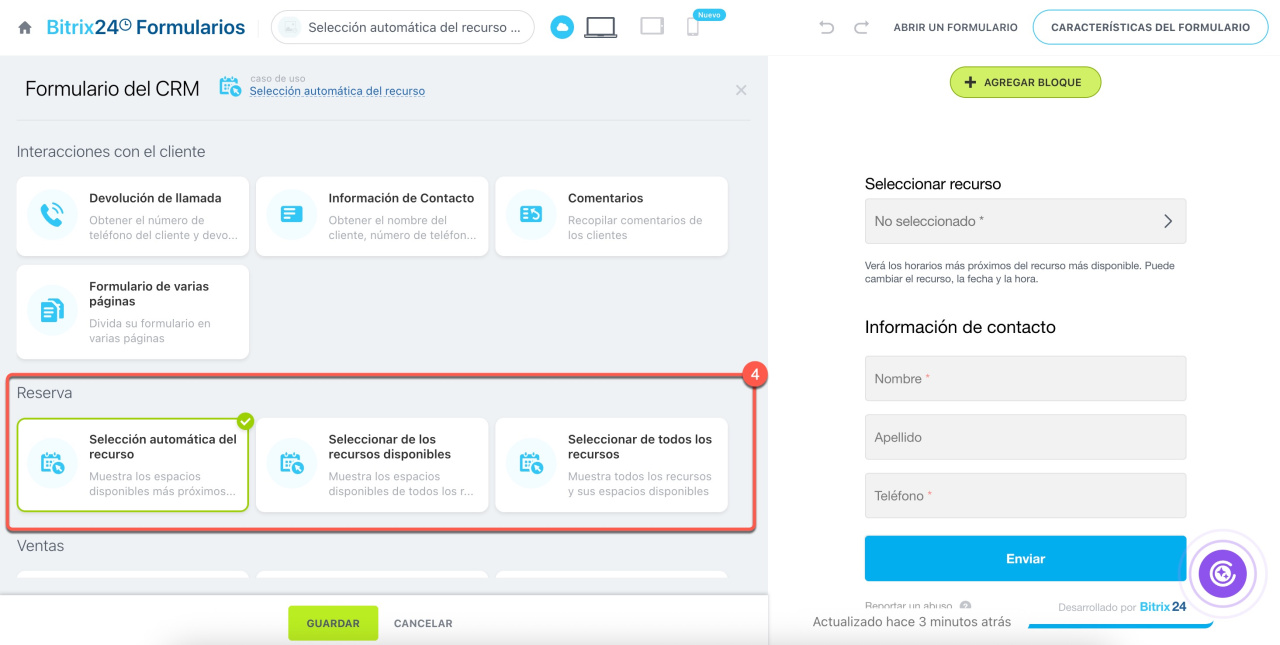The width and height of the screenshot is (1280, 645).
Task: Choose Seleccionar de todos los recursos card
Action: coord(611,465)
